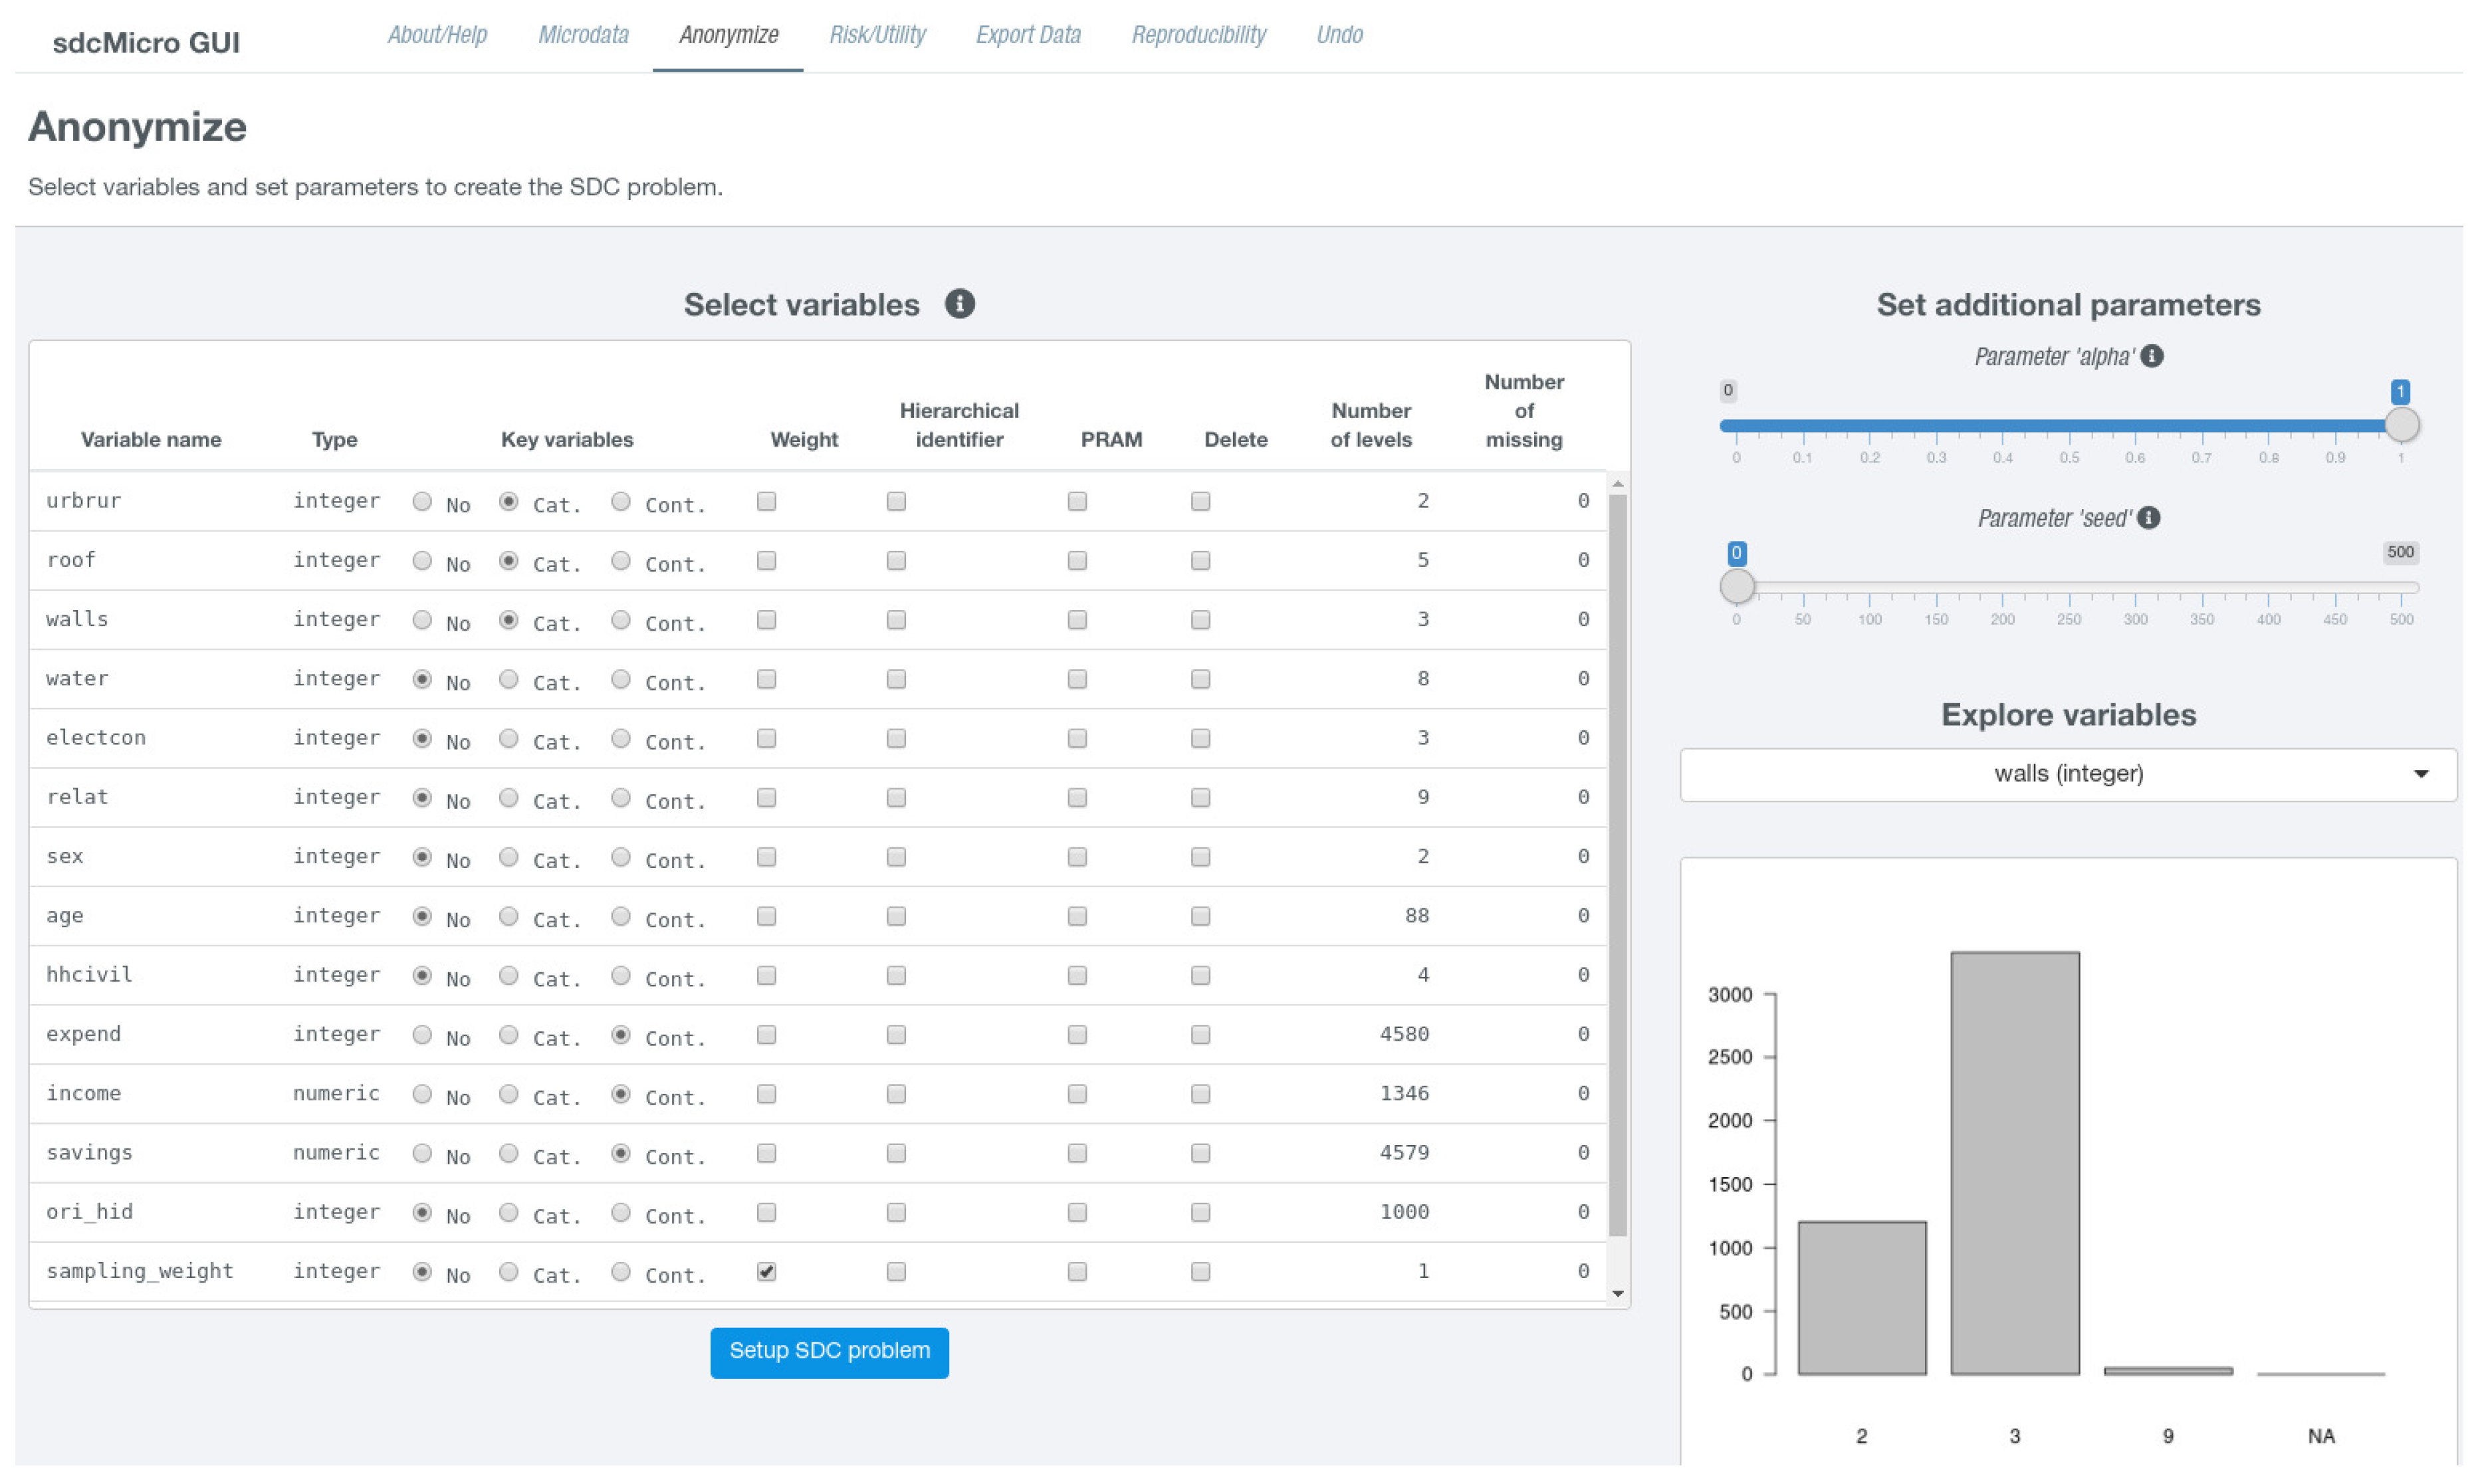Click the Setup SDC problem button

tap(829, 1351)
